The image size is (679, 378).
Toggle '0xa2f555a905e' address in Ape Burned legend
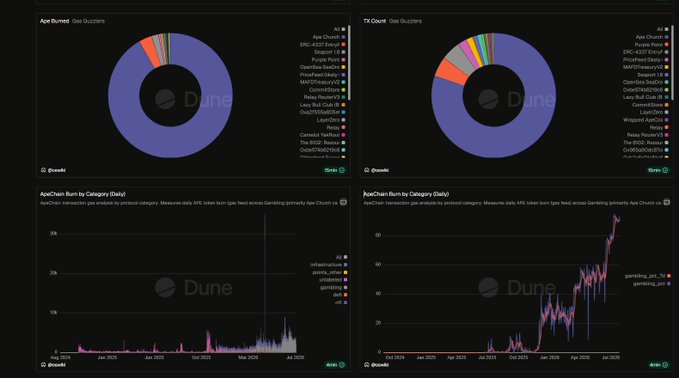pyautogui.click(x=323, y=112)
